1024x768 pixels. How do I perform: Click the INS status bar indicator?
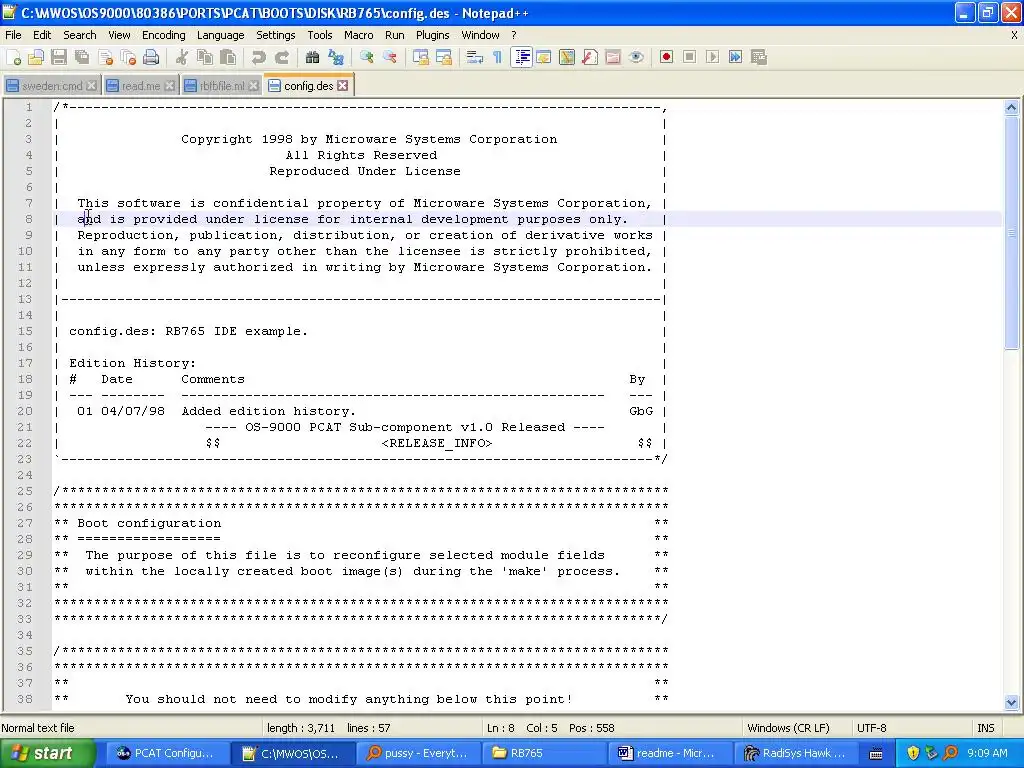(x=985, y=728)
